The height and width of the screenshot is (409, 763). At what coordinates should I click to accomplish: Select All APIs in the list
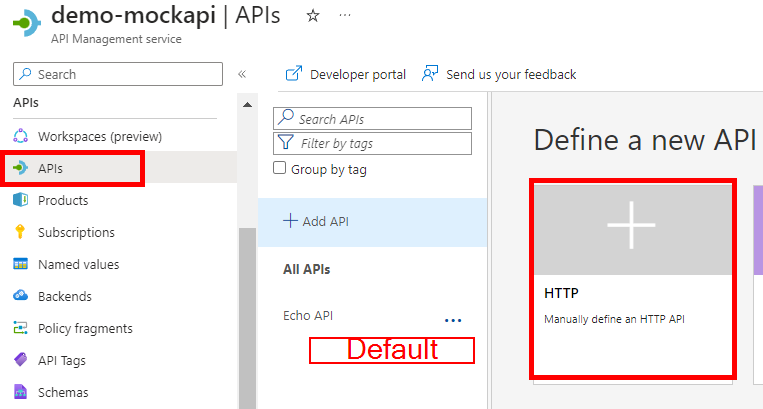[307, 269]
